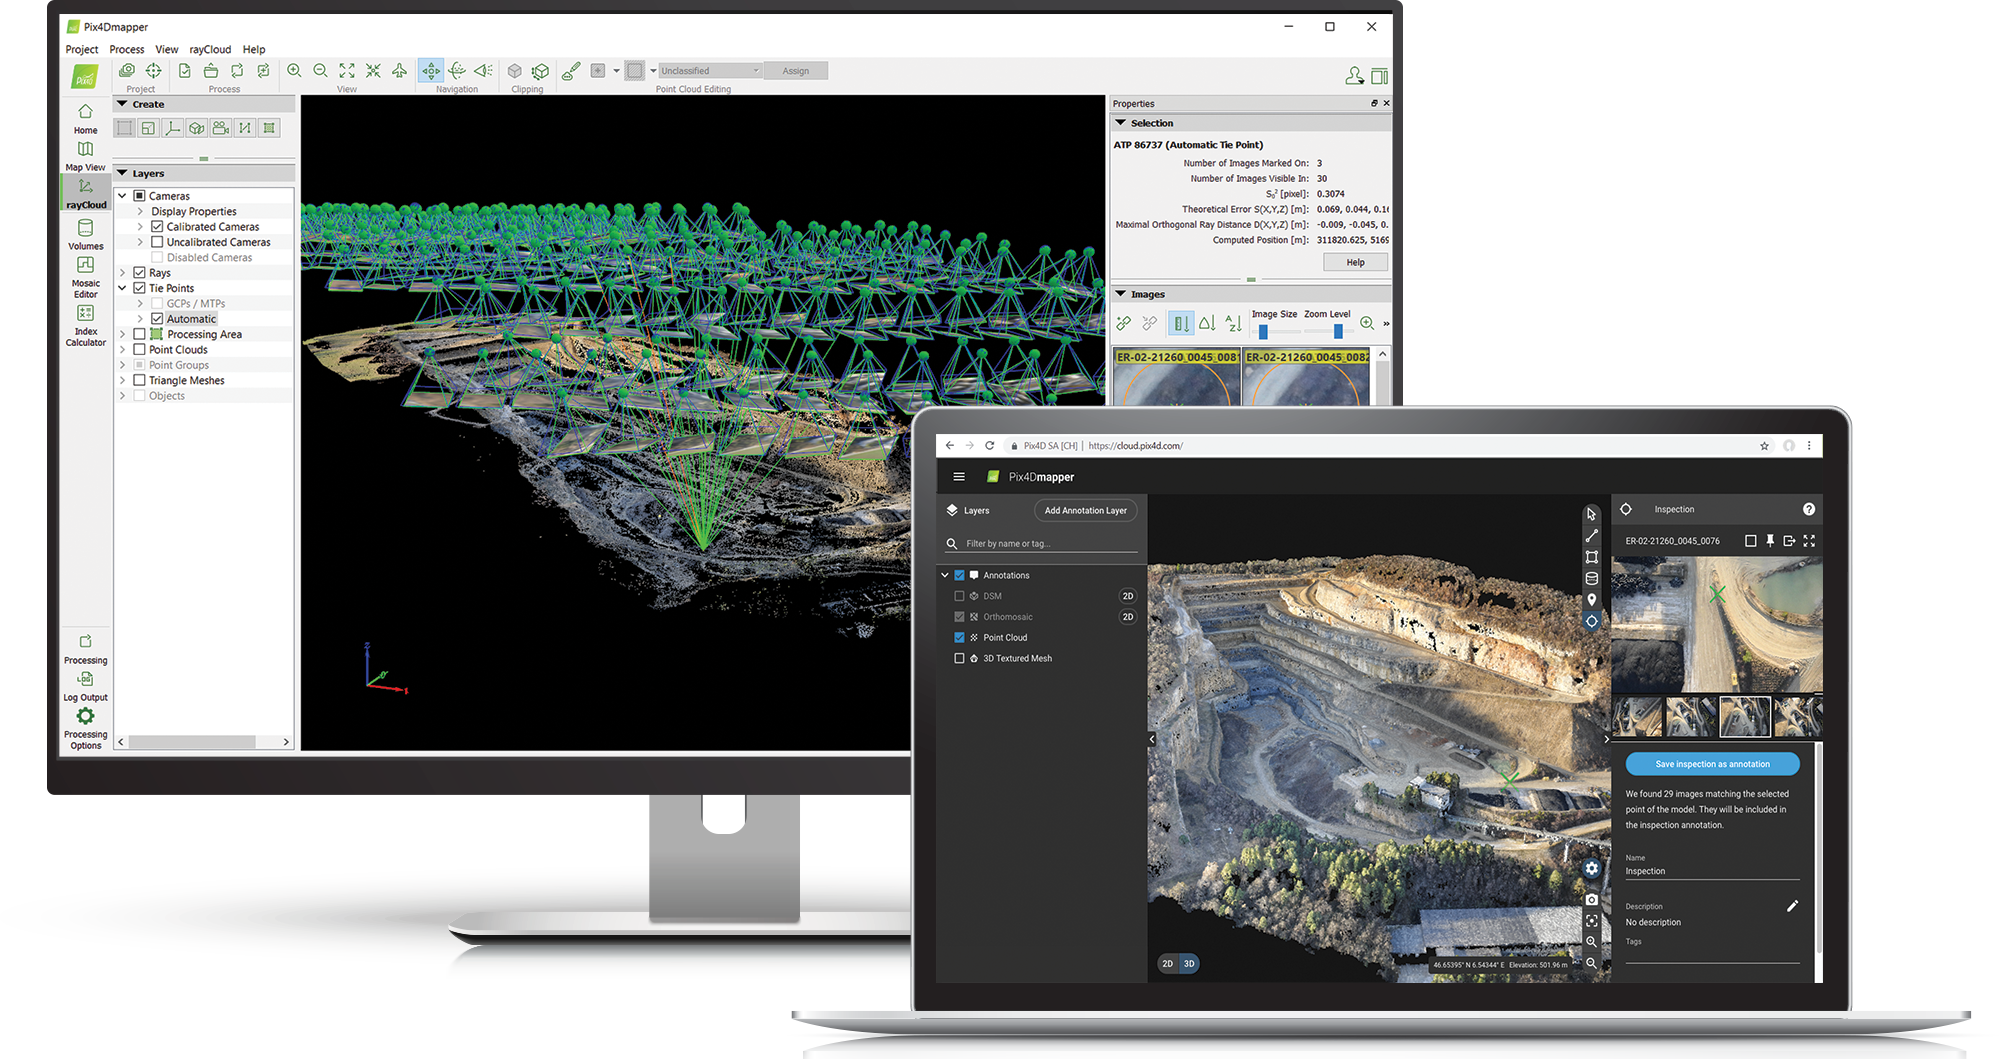Click the Zoom In toolbar icon

[x=294, y=70]
